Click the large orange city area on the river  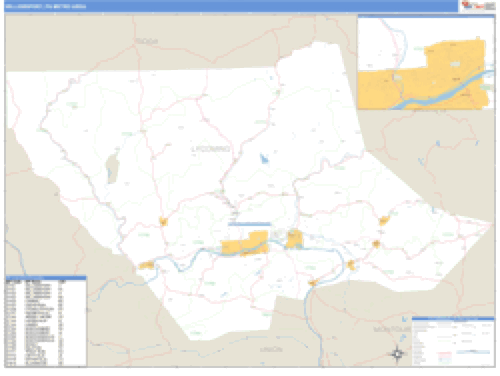[x=246, y=243]
